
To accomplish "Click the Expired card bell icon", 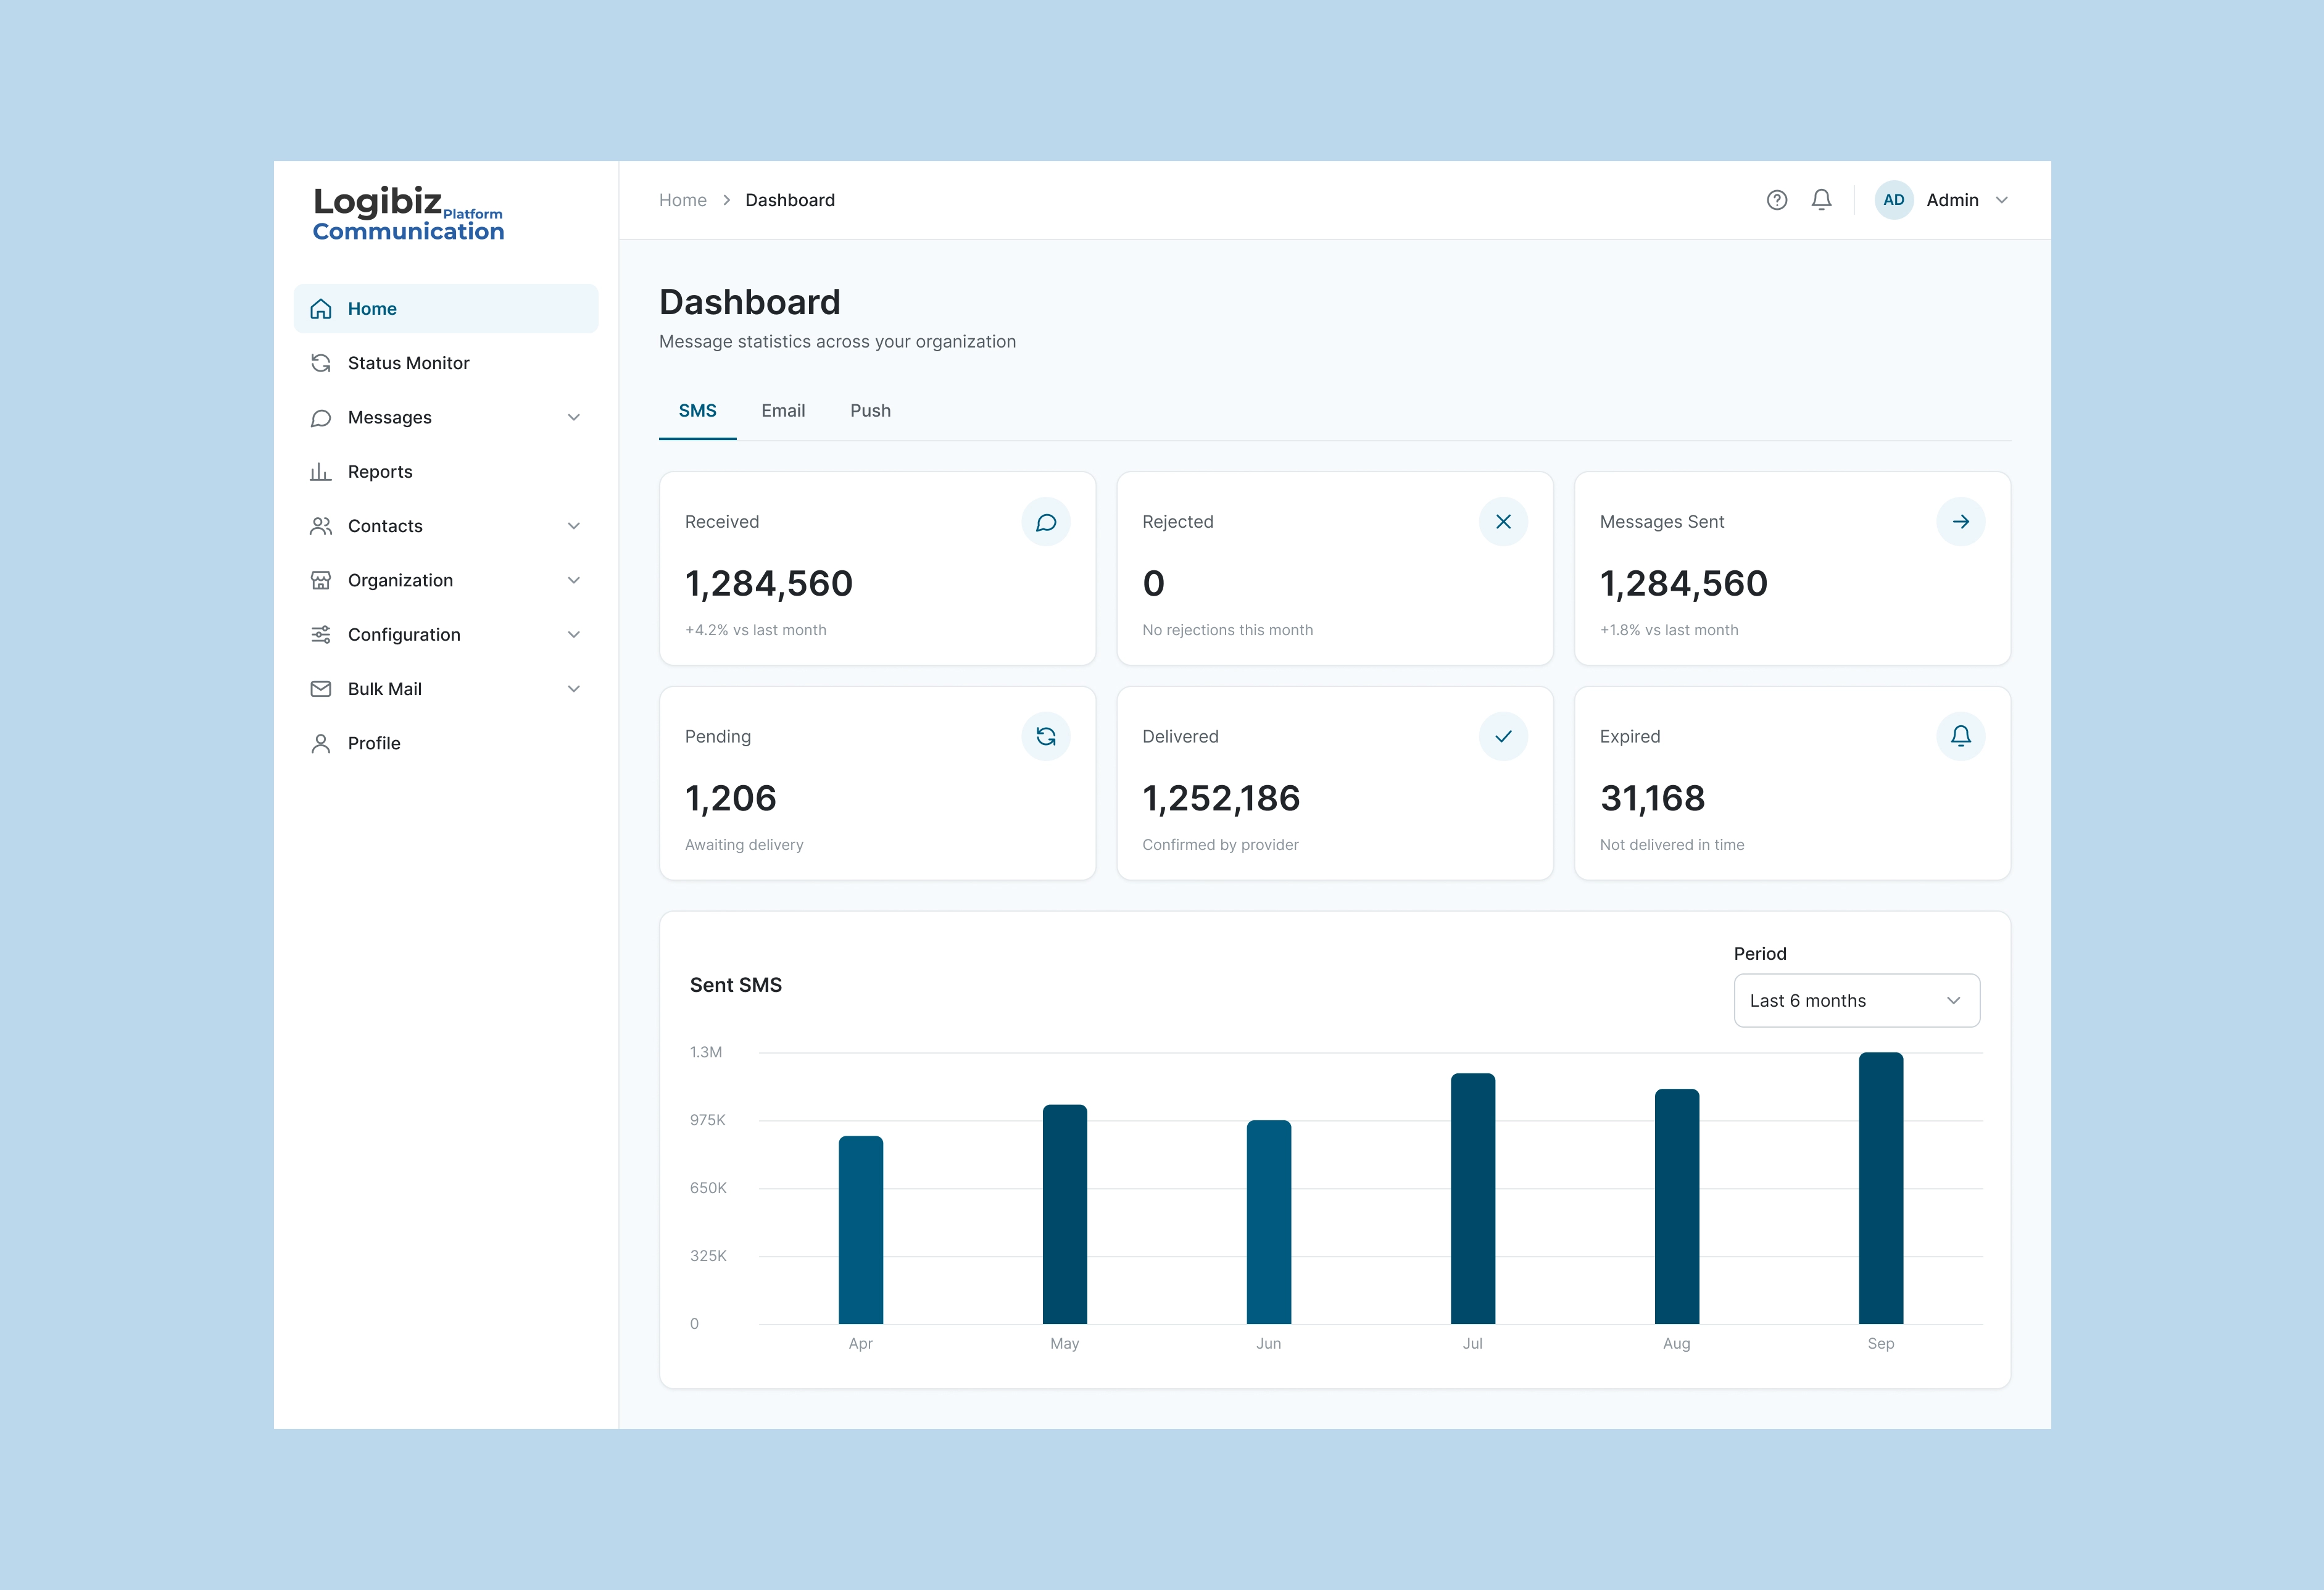I will (x=1960, y=736).
